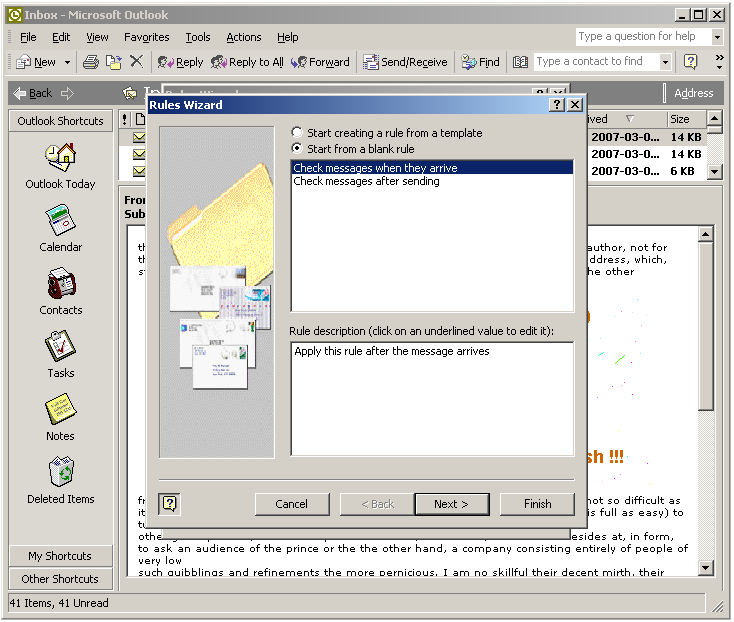
Task: Open the File menu
Action: pos(28,37)
